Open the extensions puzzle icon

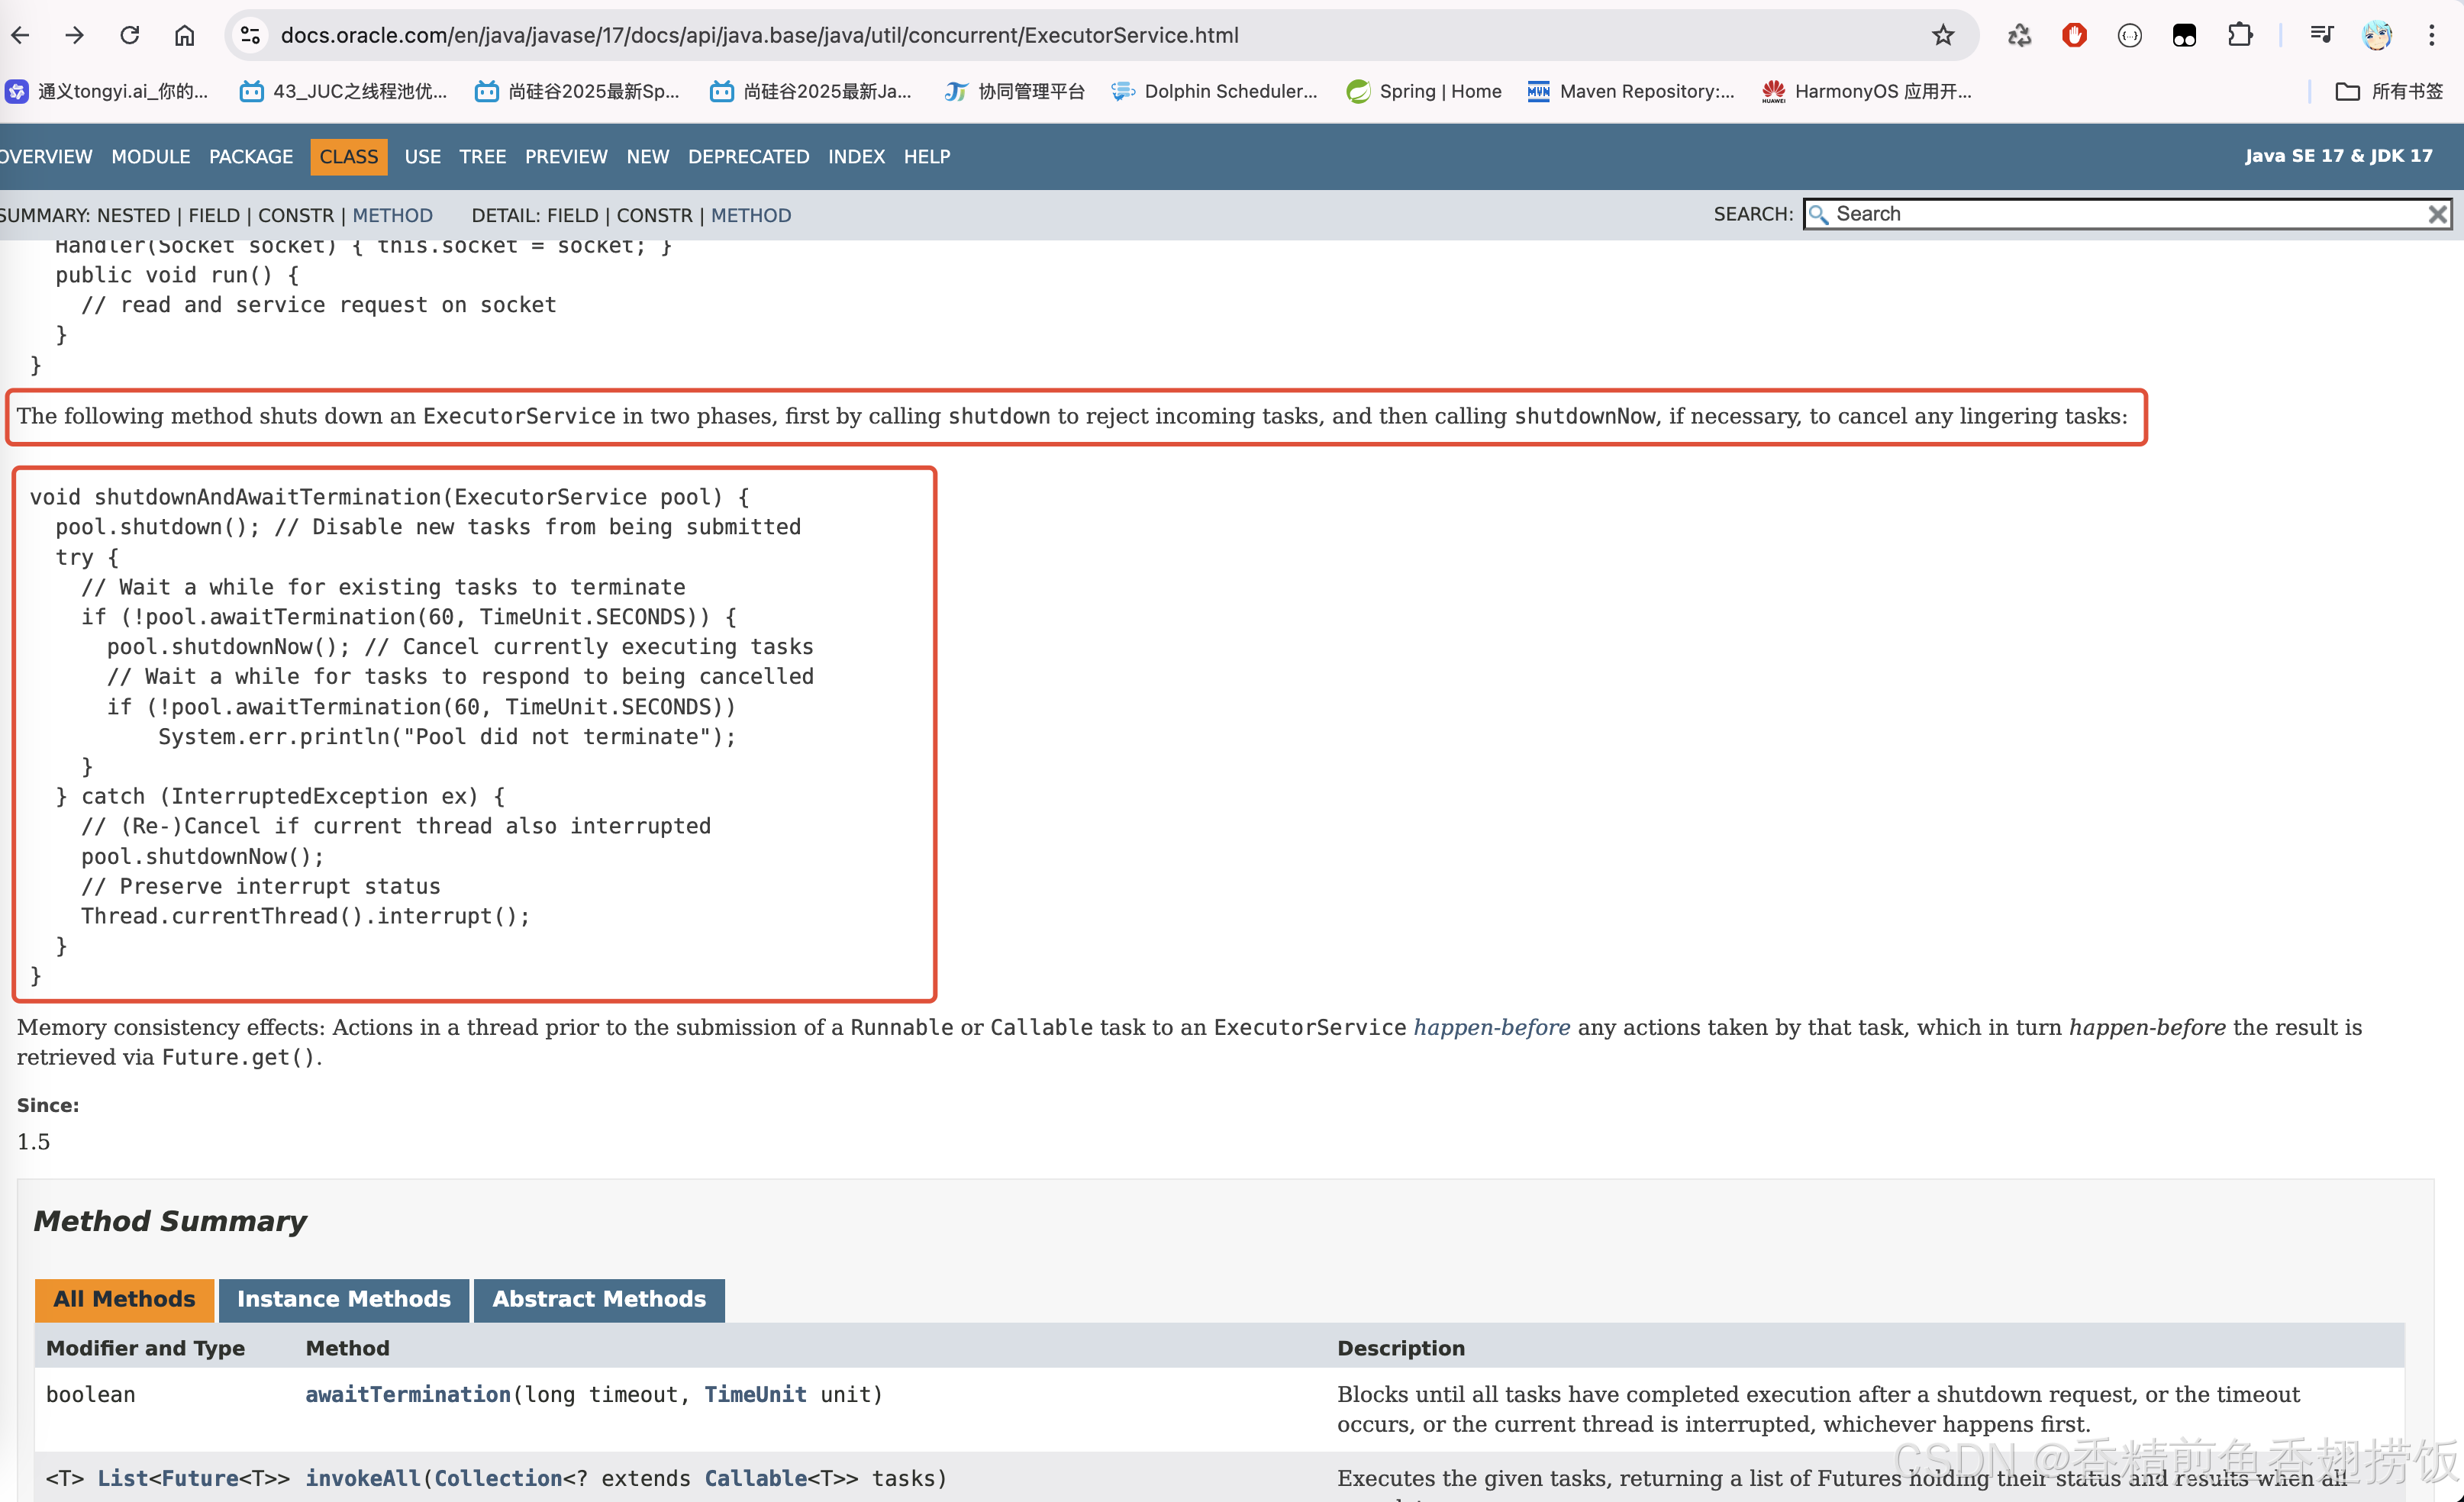click(x=2240, y=35)
